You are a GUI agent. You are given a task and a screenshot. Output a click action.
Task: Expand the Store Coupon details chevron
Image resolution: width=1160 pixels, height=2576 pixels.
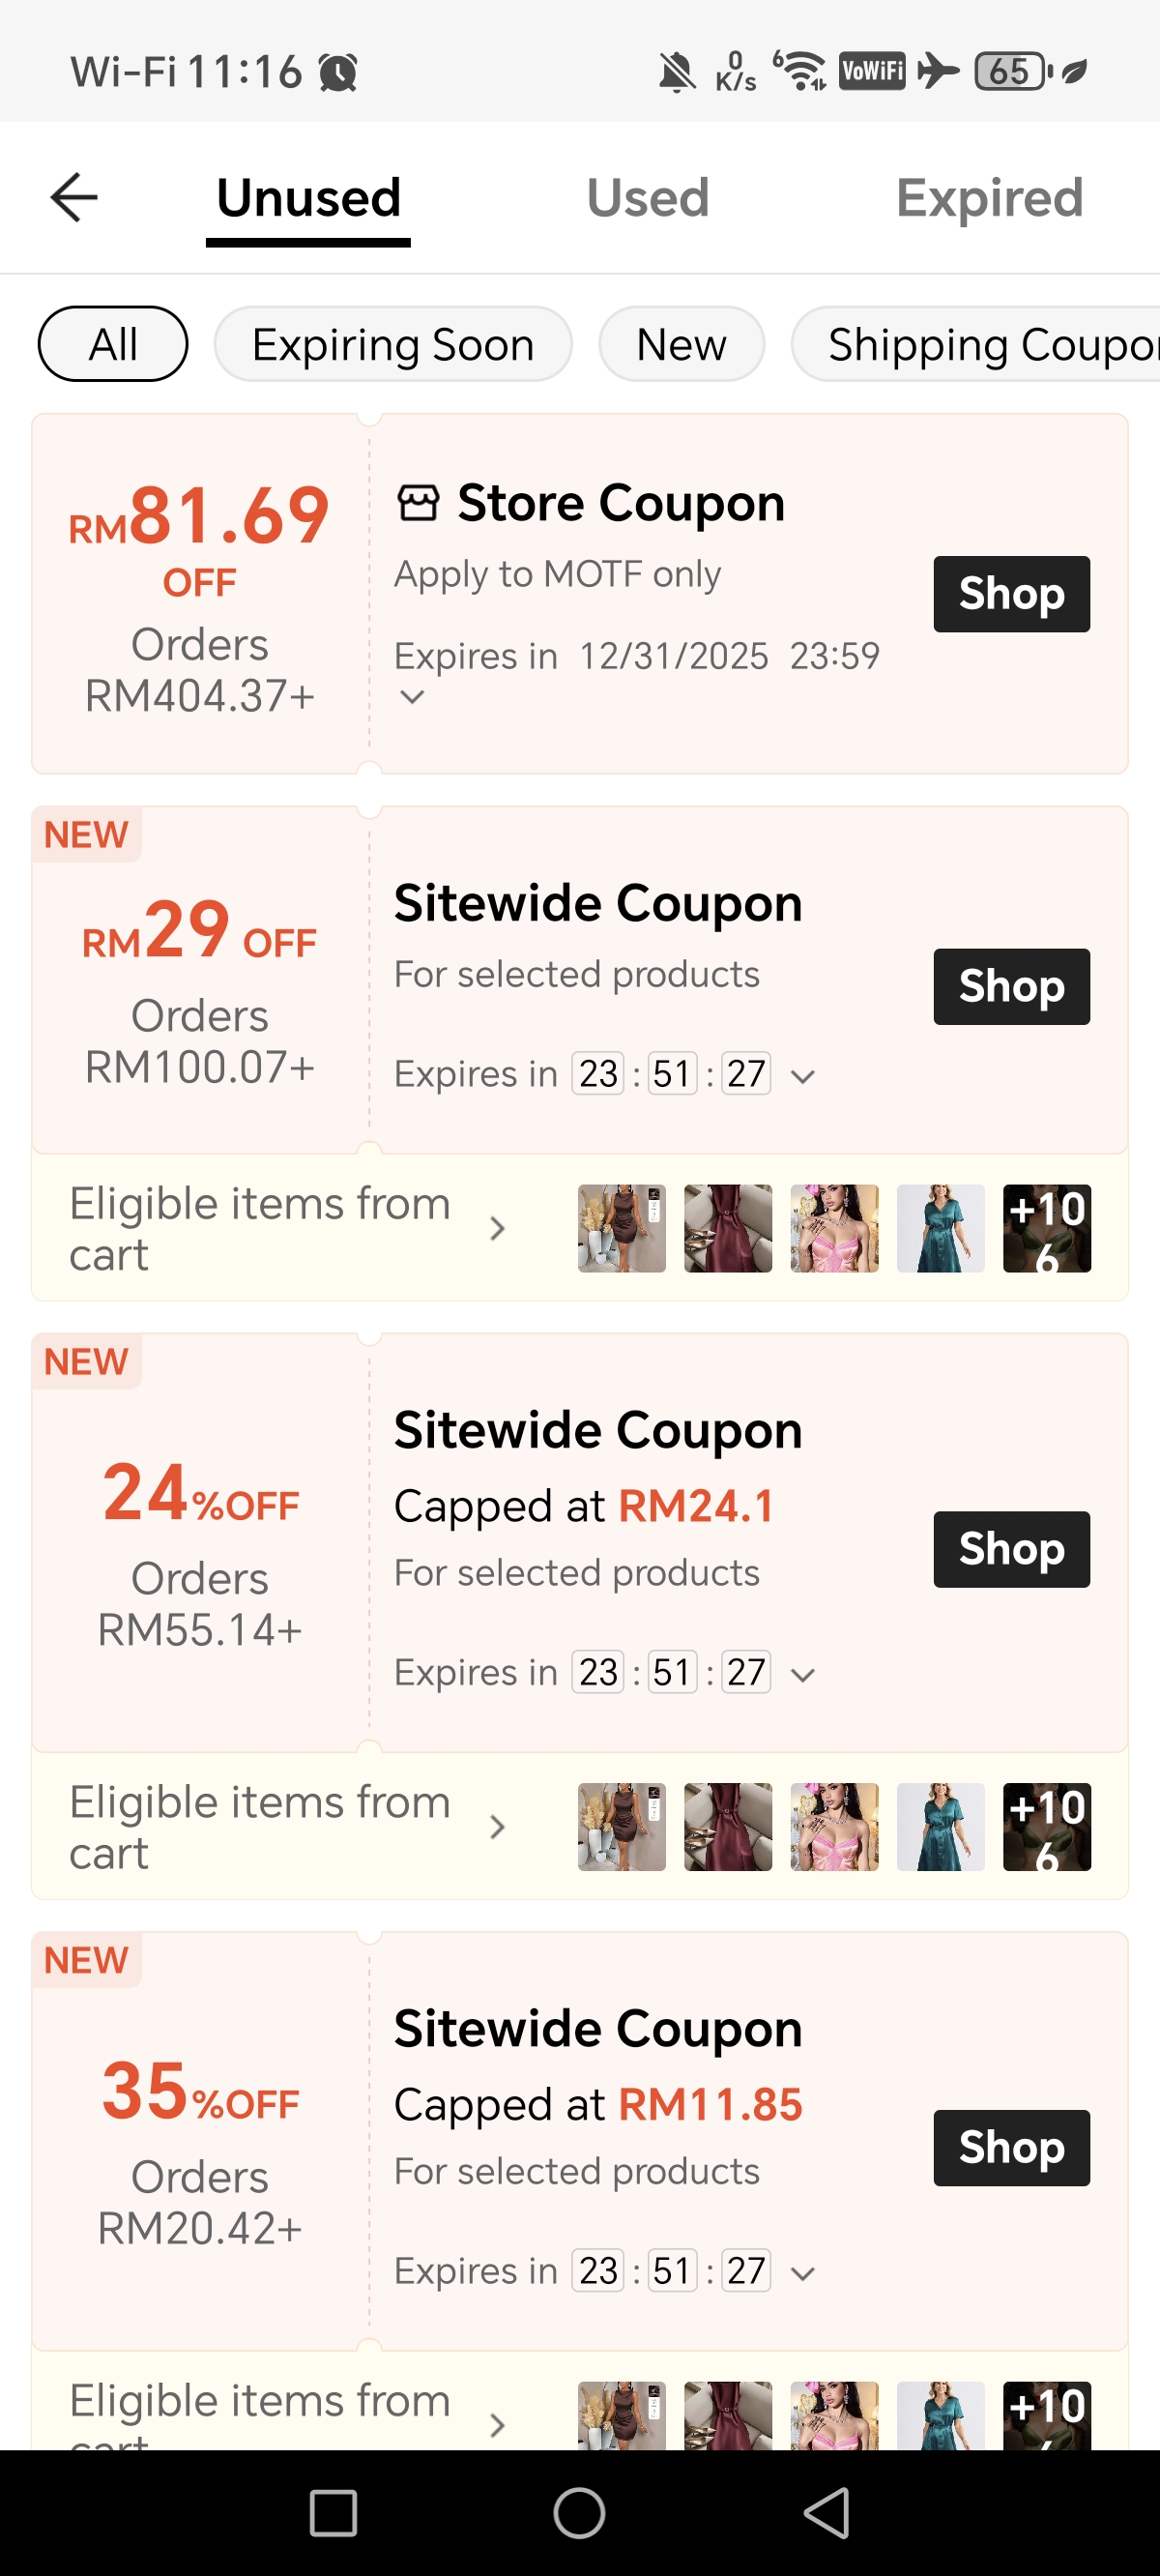click(412, 697)
